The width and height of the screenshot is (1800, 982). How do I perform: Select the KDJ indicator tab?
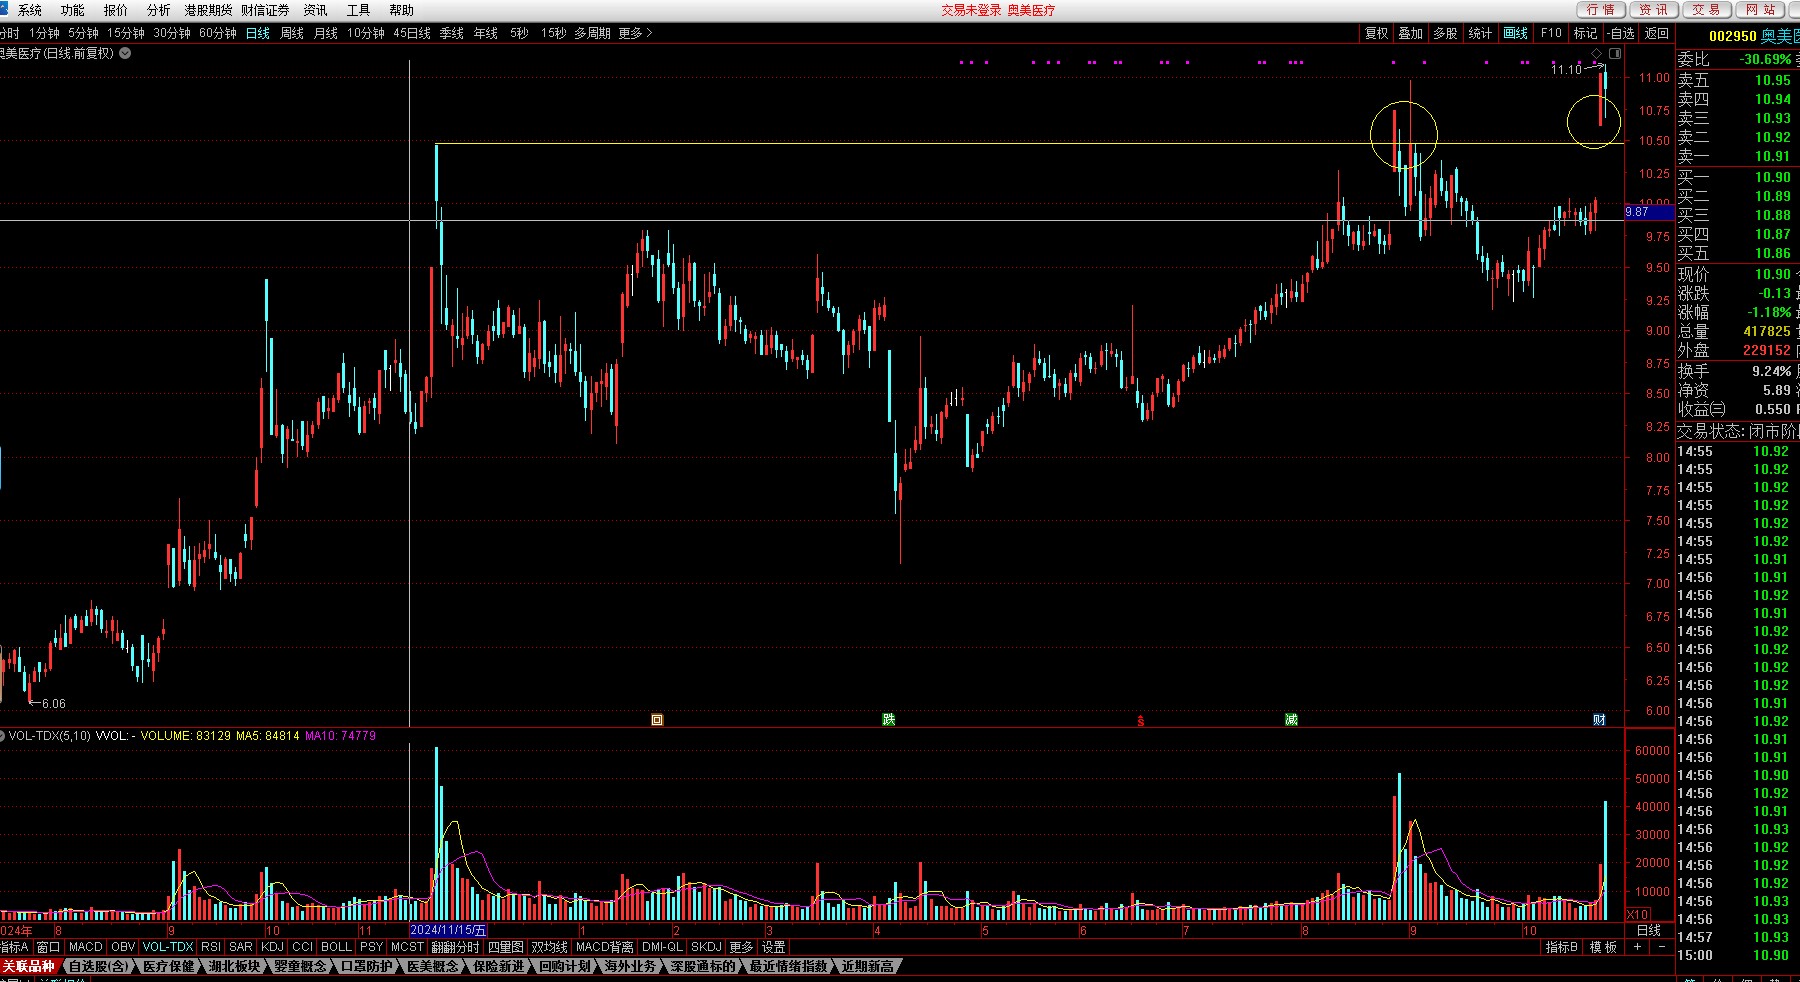(272, 947)
